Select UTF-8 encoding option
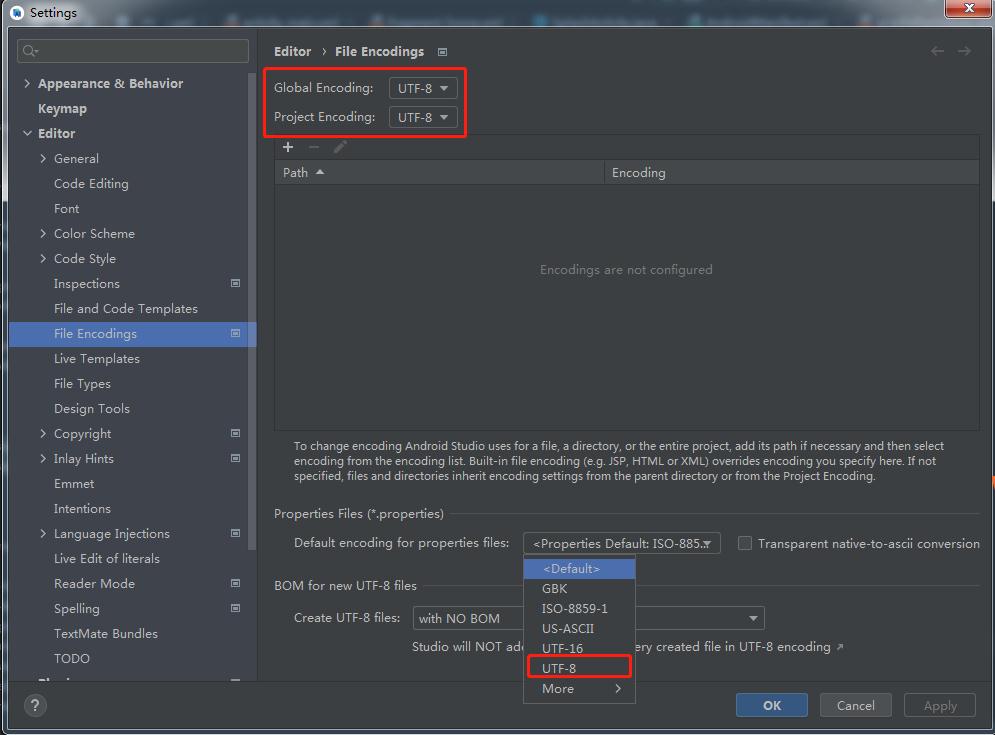 pos(579,668)
